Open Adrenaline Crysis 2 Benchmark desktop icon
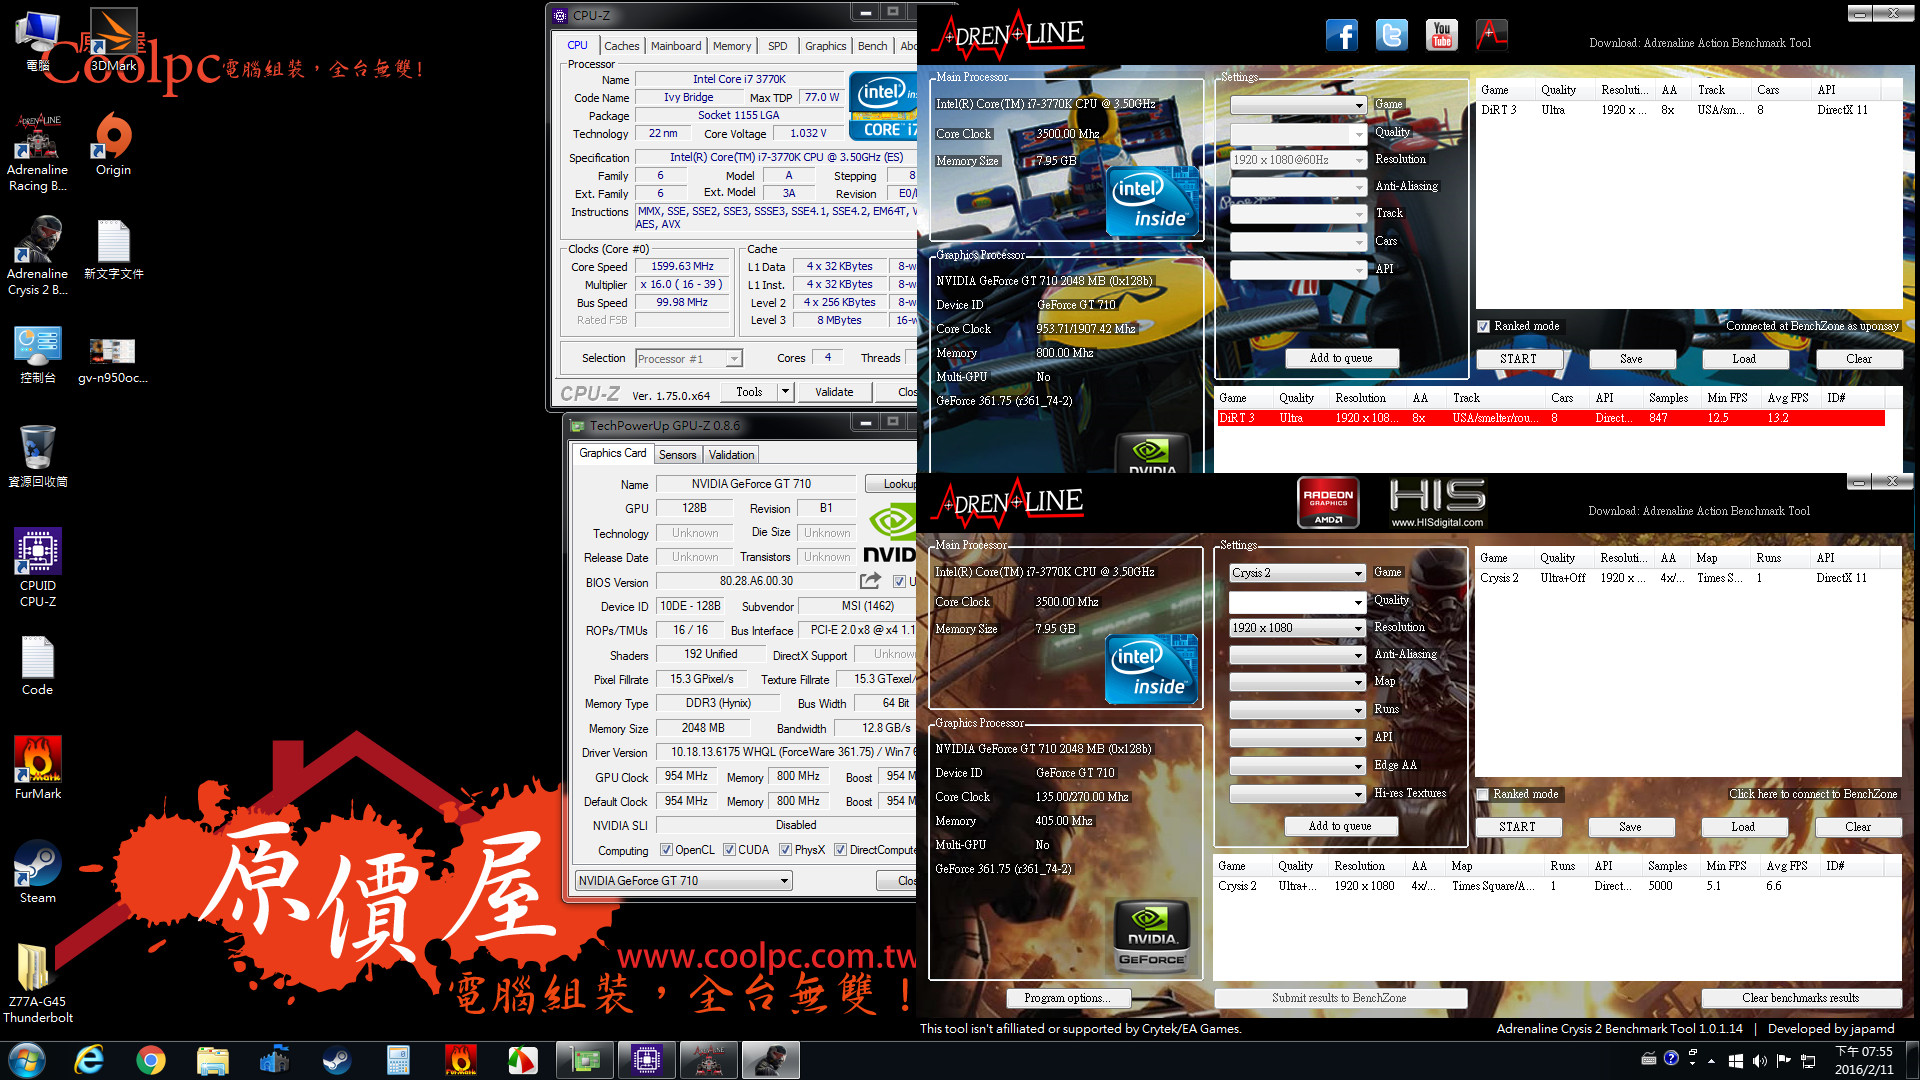 [x=38, y=256]
